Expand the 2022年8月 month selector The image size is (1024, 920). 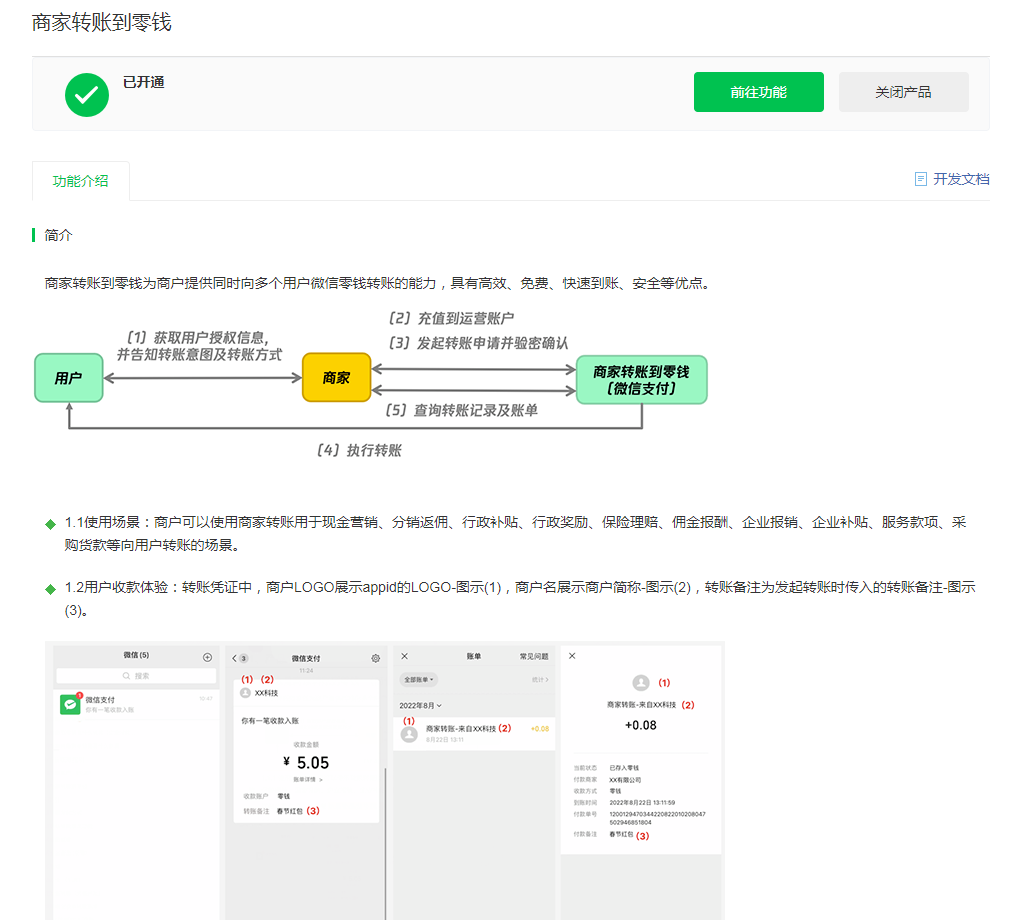click(421, 706)
